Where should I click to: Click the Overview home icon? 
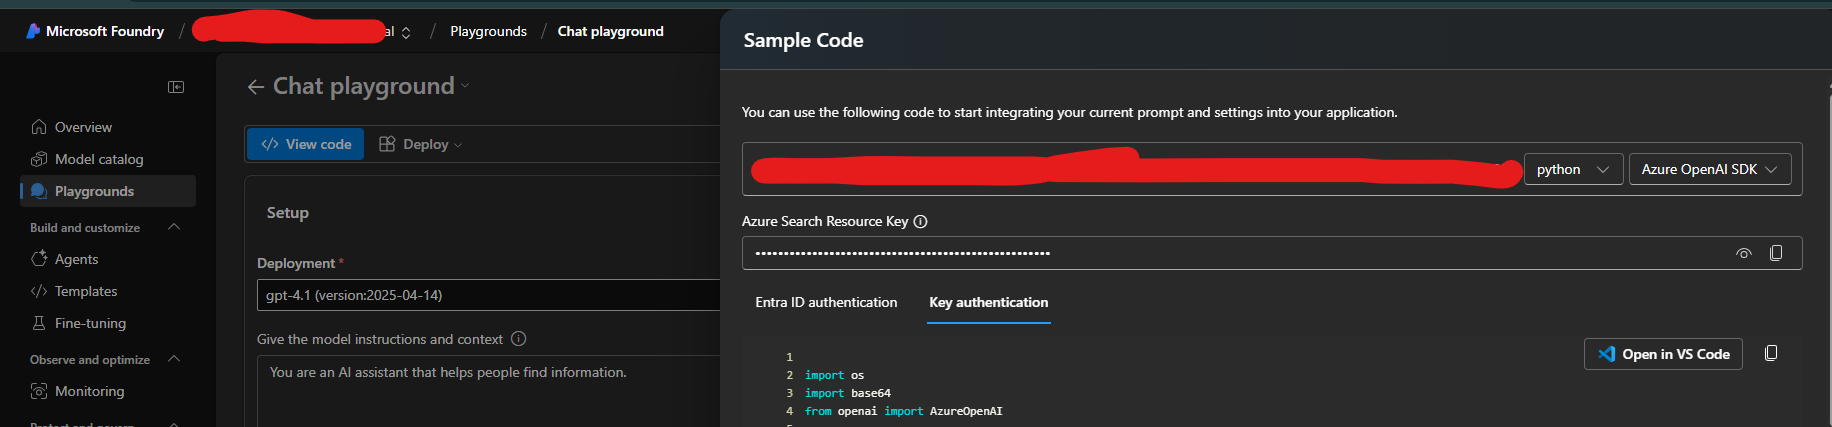39,127
